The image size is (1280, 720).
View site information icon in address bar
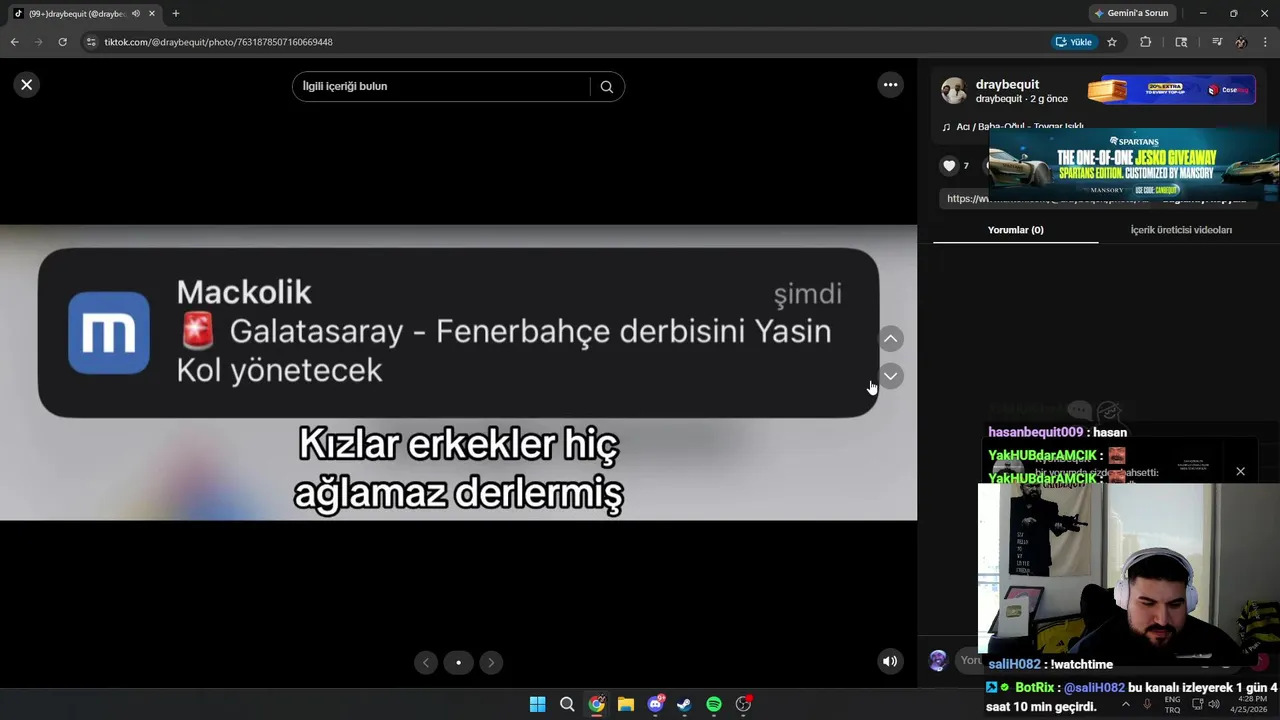point(91,42)
